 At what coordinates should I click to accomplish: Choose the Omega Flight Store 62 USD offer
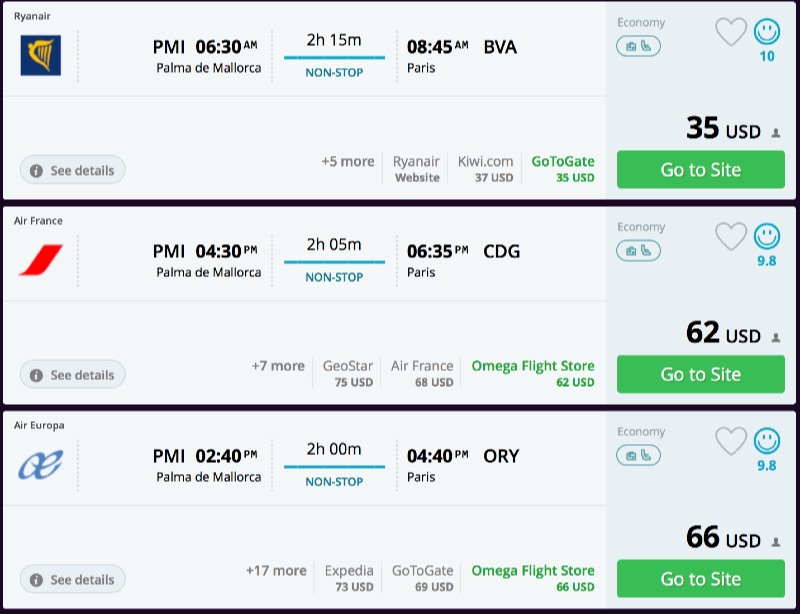[533, 373]
